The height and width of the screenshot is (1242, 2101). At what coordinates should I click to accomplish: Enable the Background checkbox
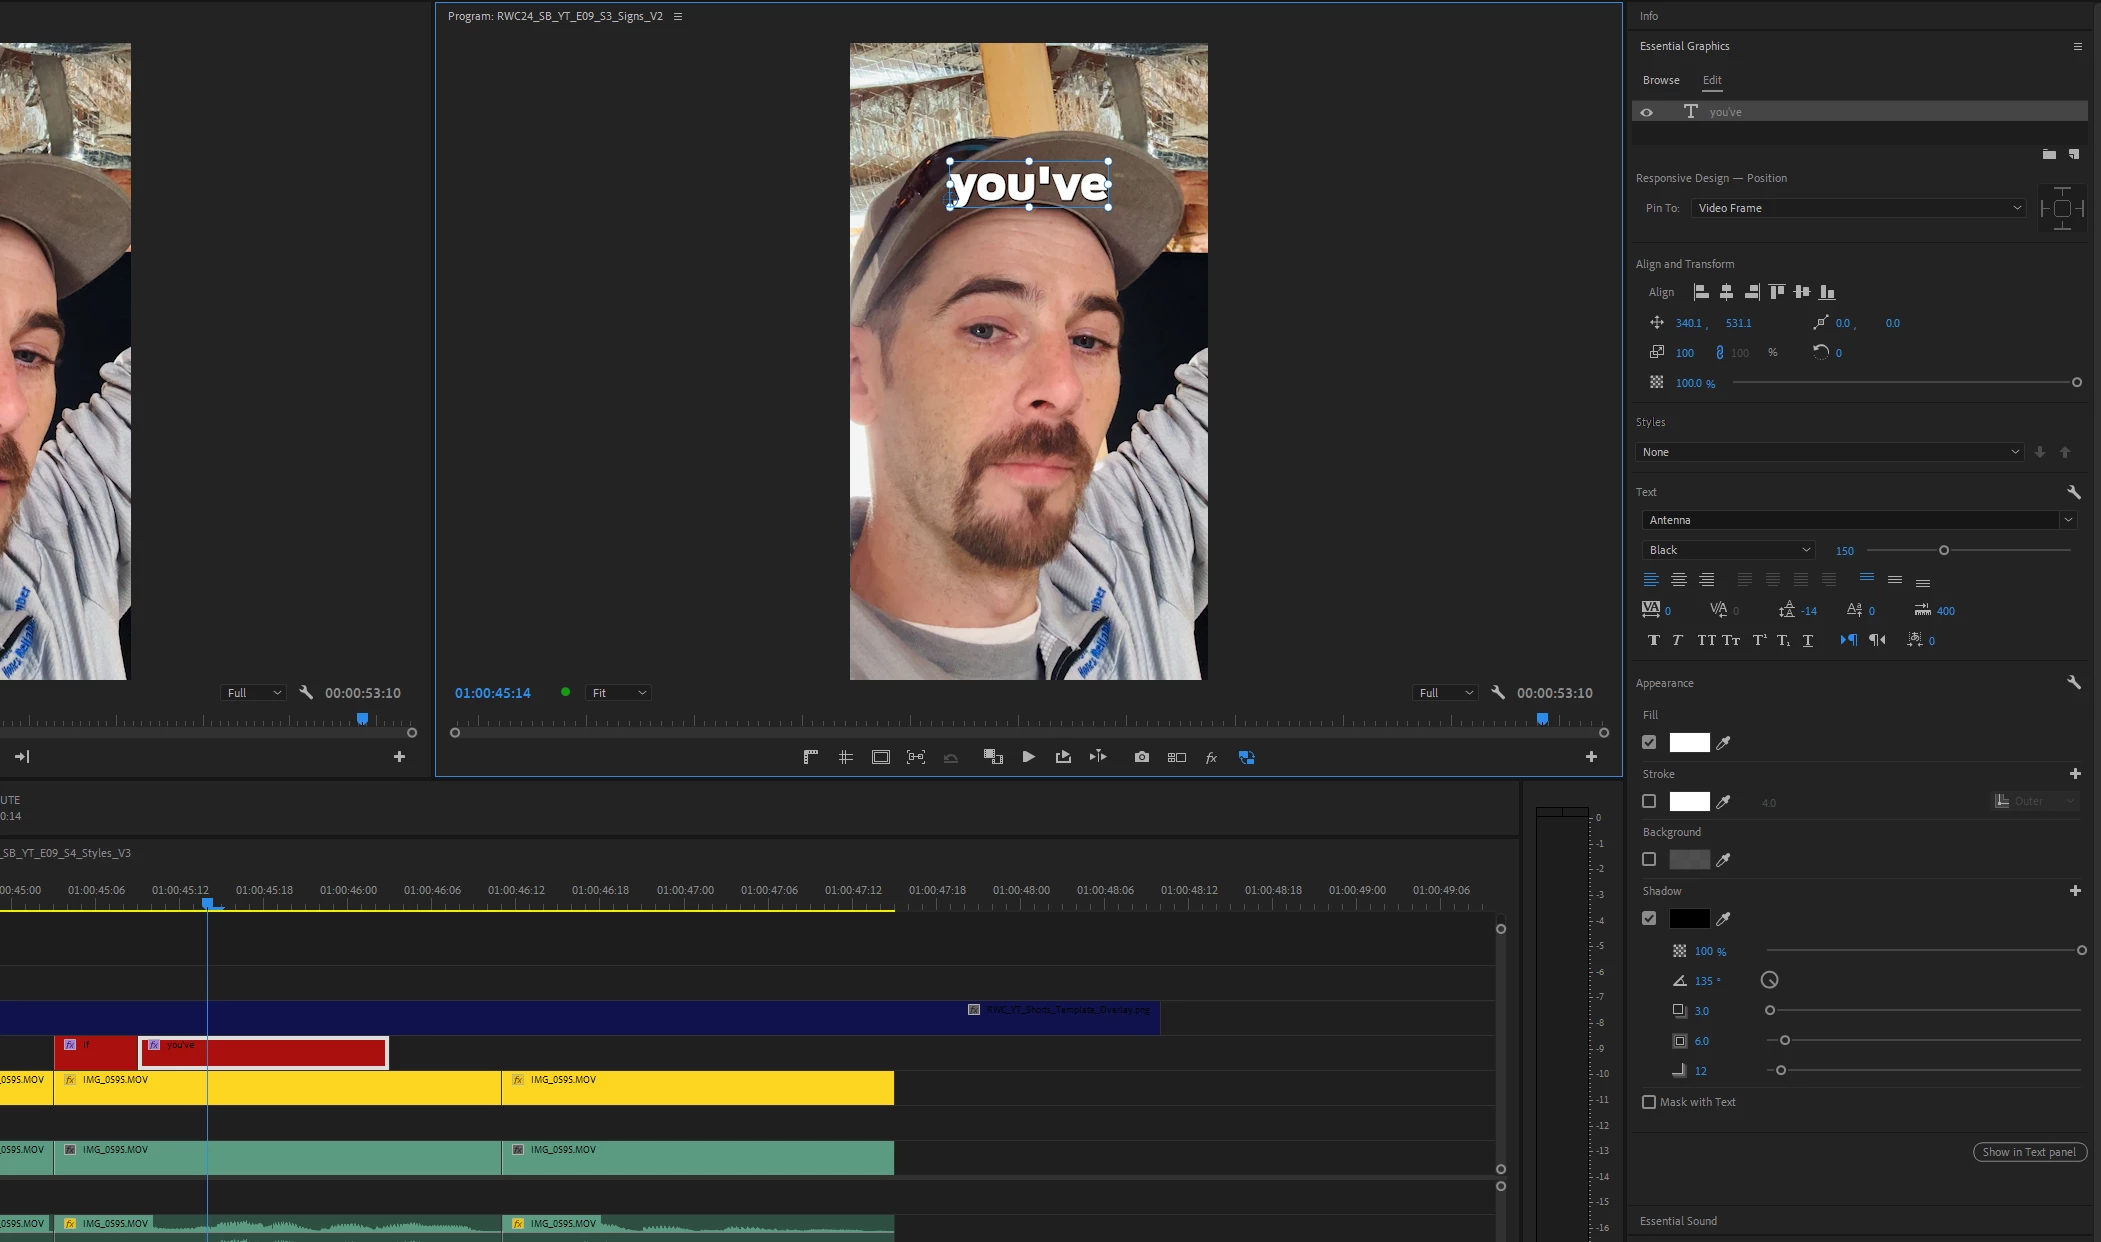[x=1649, y=859]
